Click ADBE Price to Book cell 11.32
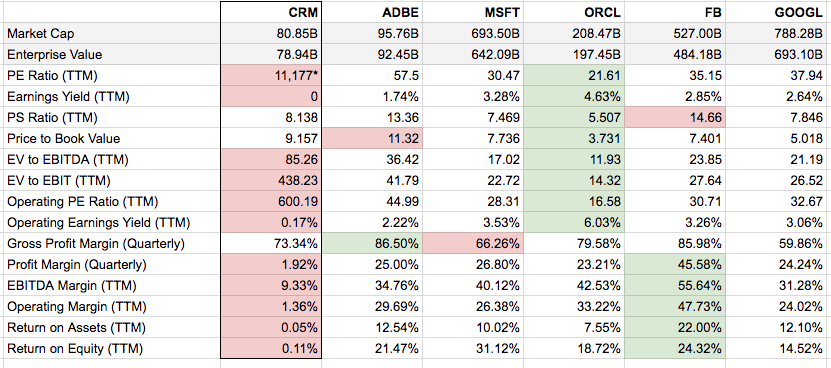This screenshot has height=368, width=831. pyautogui.click(x=372, y=138)
